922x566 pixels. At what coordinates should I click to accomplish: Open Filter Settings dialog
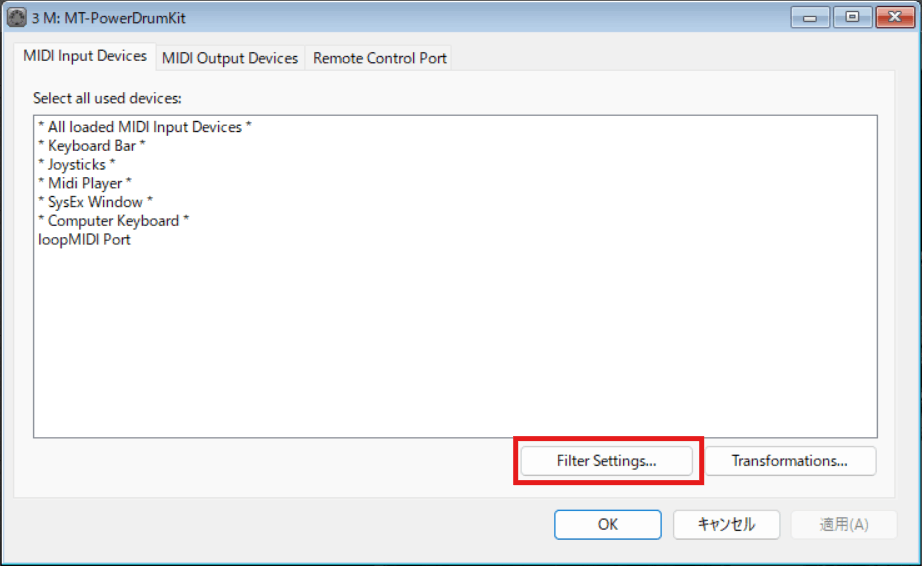click(x=606, y=461)
